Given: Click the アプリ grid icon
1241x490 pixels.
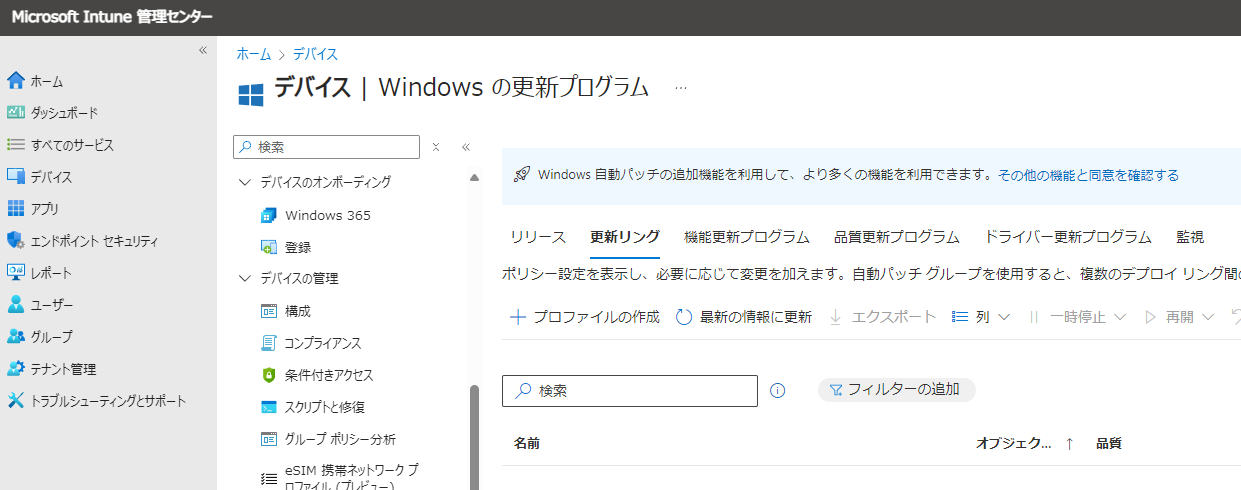Looking at the screenshot, I should pos(15,209).
